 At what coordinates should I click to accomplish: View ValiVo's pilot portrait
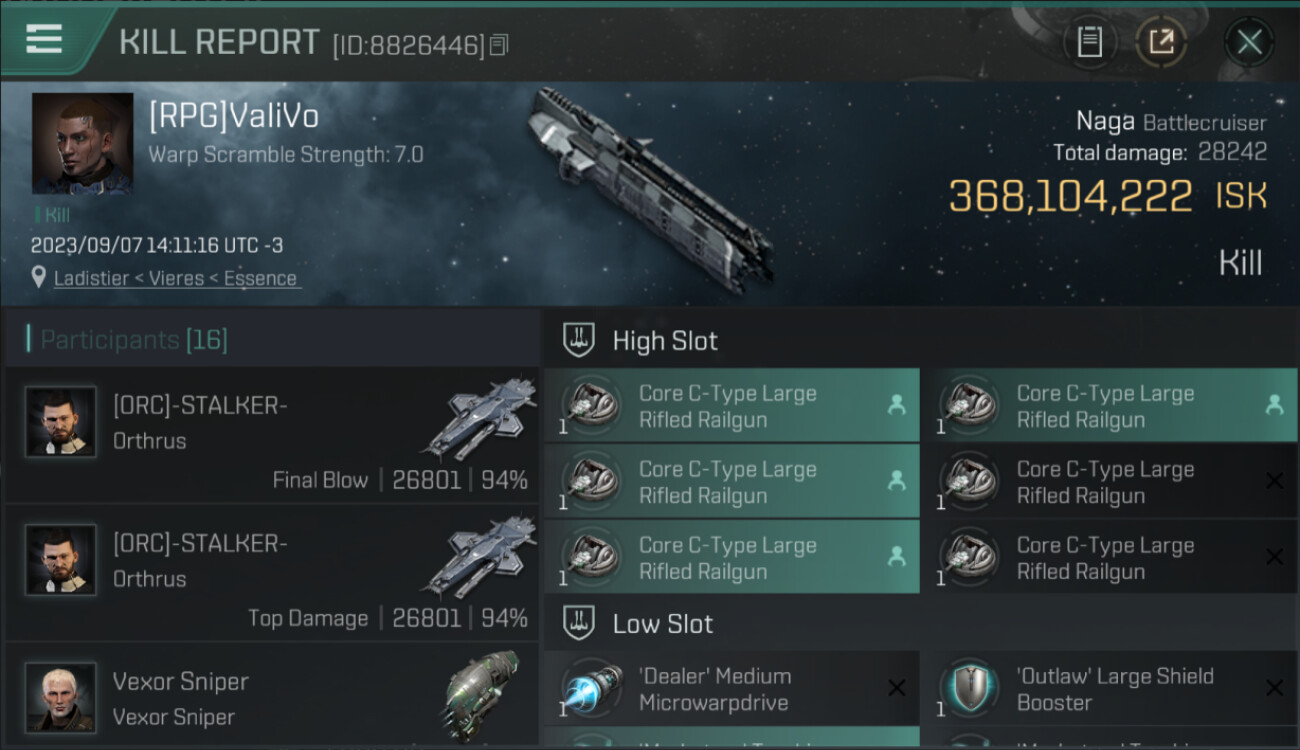(x=82, y=143)
